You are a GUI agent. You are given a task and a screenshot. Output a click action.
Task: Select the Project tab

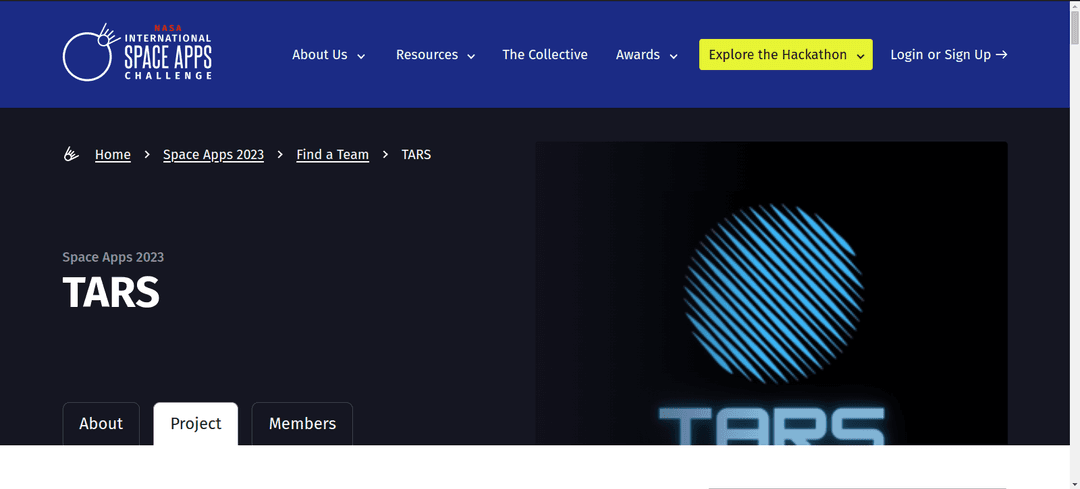(196, 424)
